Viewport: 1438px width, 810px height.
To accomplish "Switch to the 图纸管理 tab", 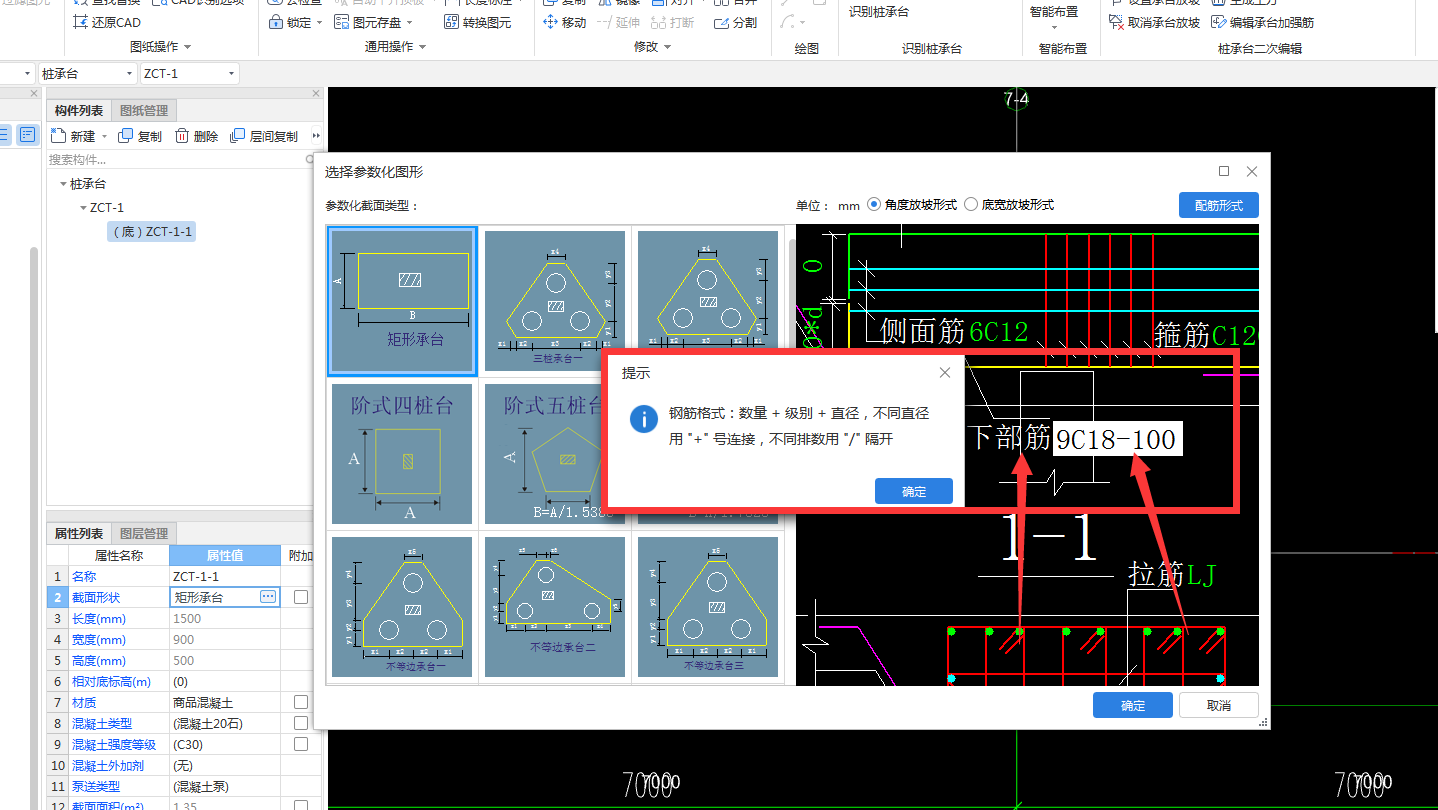I will (x=144, y=111).
